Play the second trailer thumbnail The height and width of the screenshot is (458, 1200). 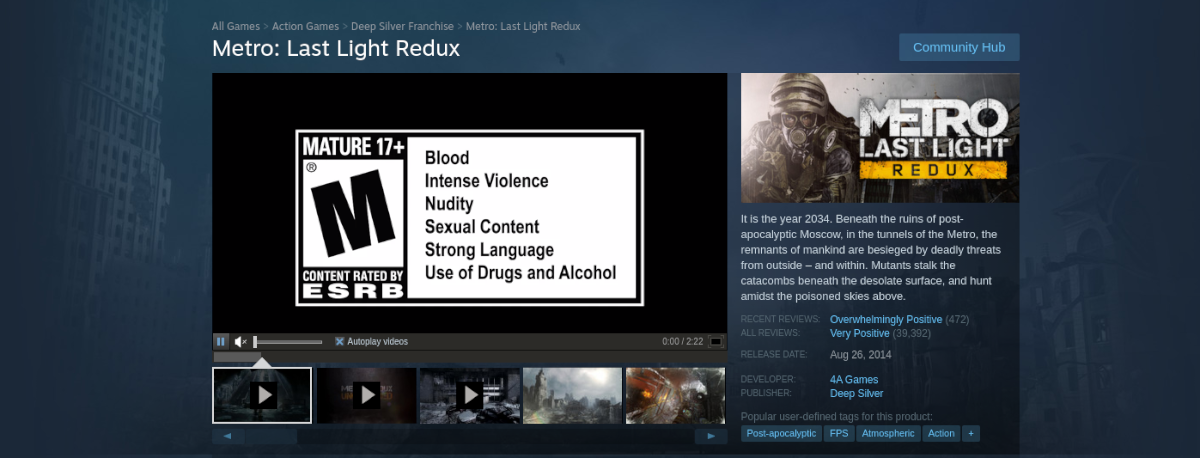pyautogui.click(x=366, y=395)
